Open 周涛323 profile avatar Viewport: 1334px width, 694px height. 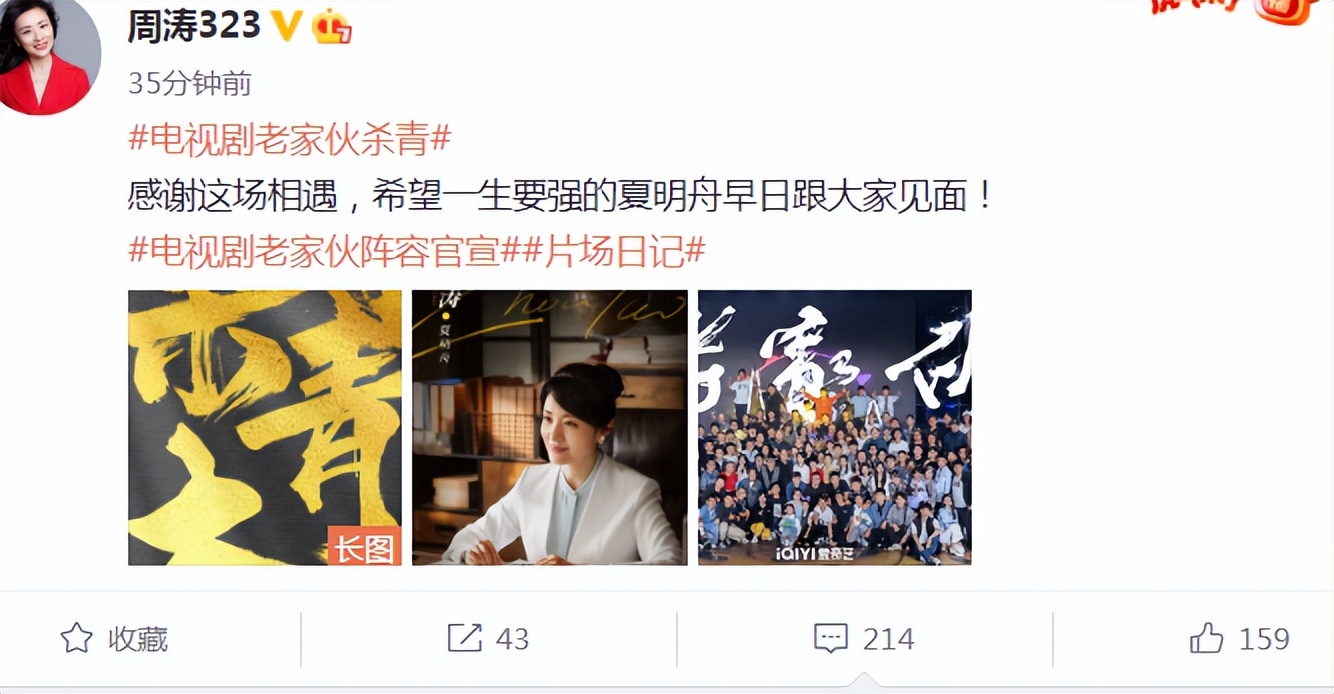coord(49,57)
